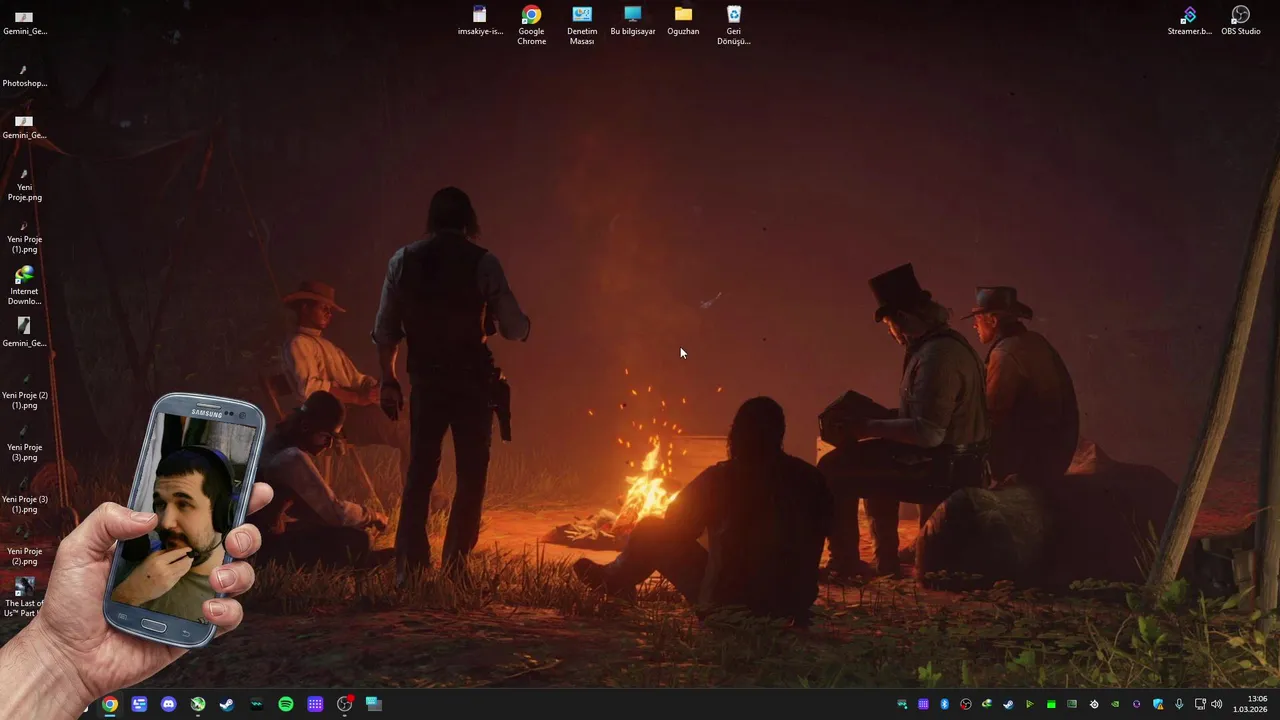Select the Photoshop... file on the desktop
Viewport: 1280px width, 720px height.
(x=24, y=75)
